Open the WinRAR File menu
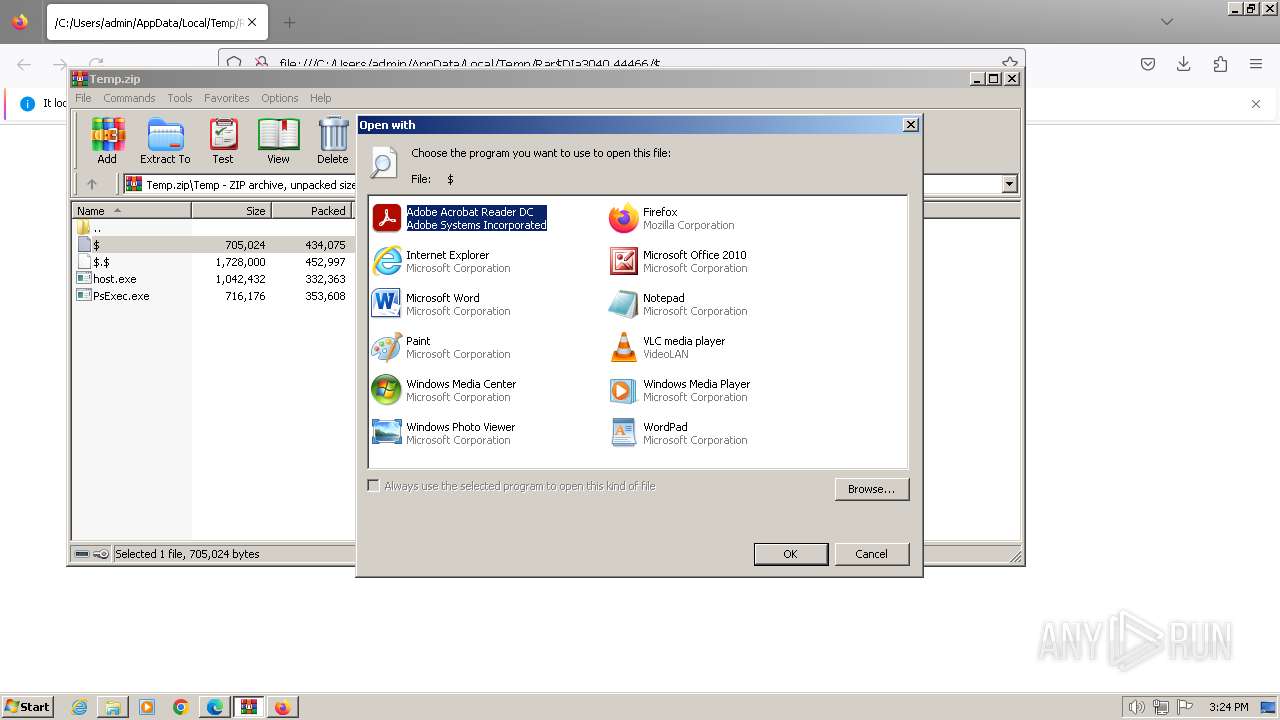This screenshot has width=1280, height=720. click(83, 98)
